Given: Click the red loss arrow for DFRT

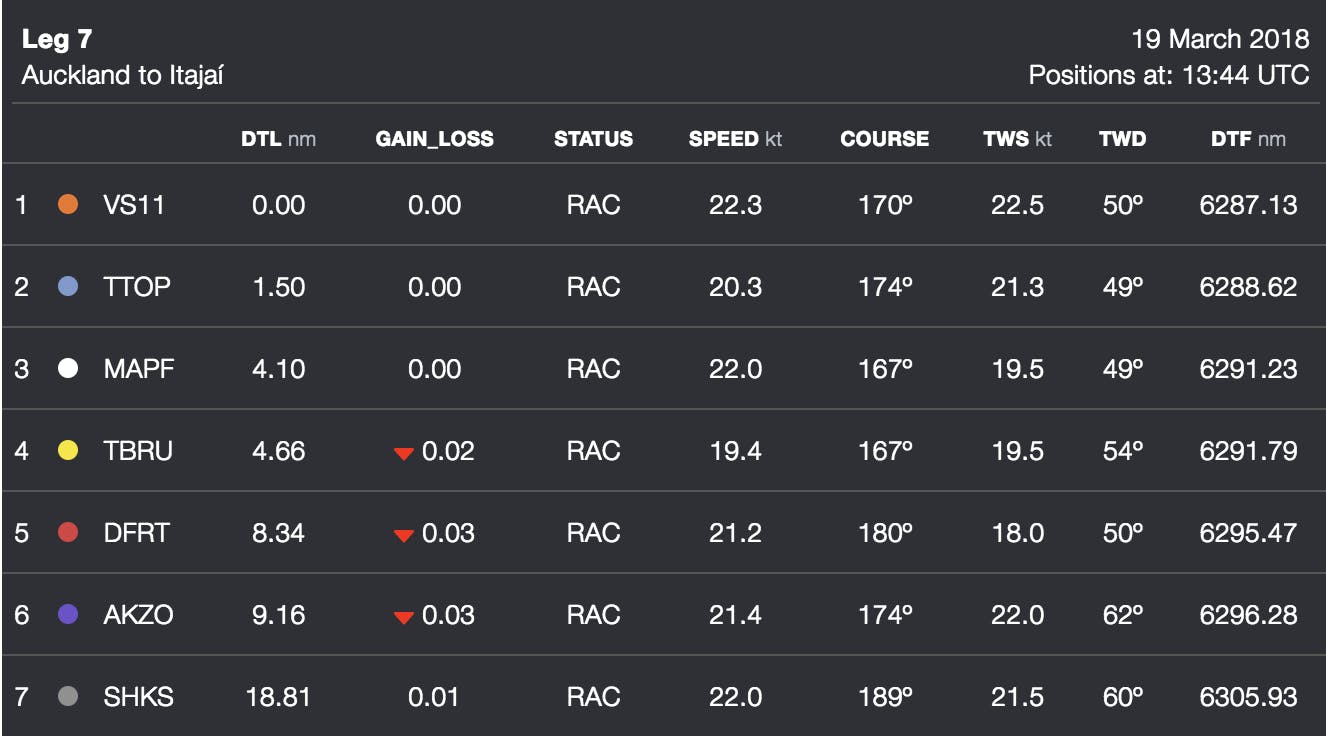Looking at the screenshot, I should click(x=404, y=535).
